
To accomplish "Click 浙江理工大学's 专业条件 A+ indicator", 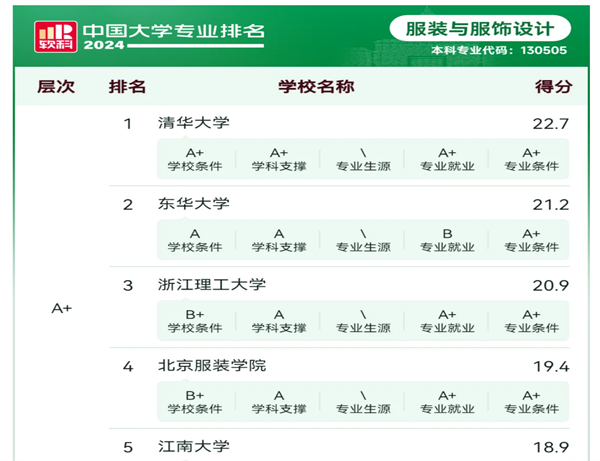I will [x=532, y=321].
